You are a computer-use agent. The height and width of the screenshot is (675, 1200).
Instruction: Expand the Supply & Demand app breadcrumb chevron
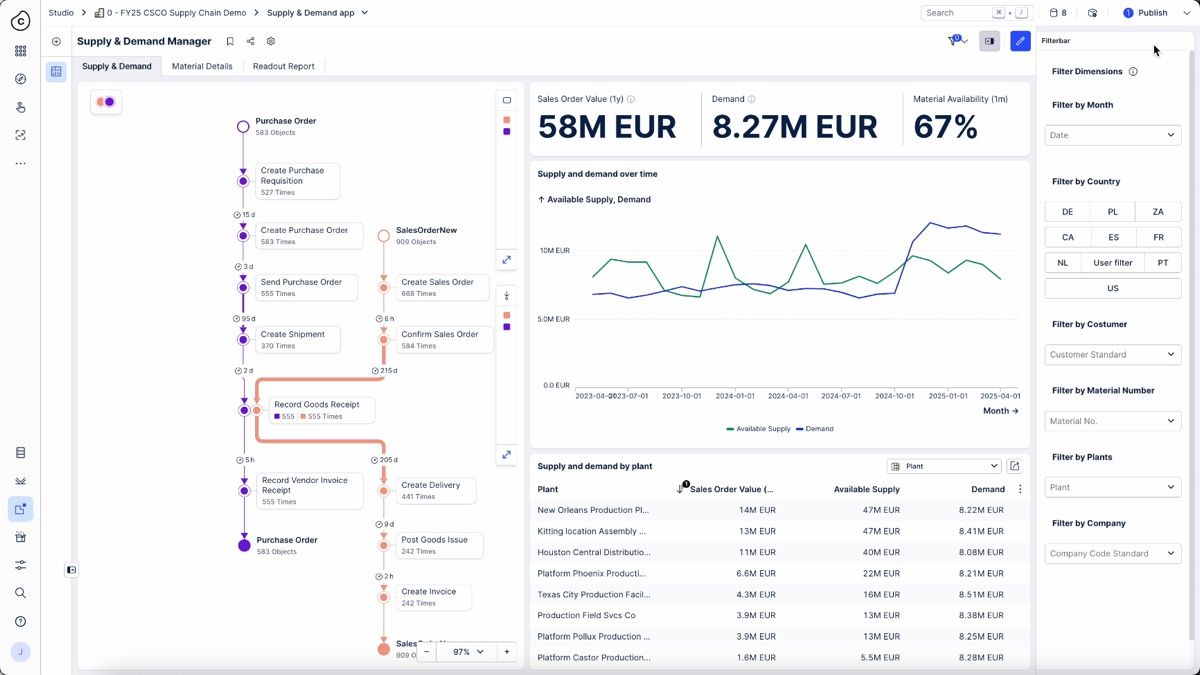coord(365,13)
